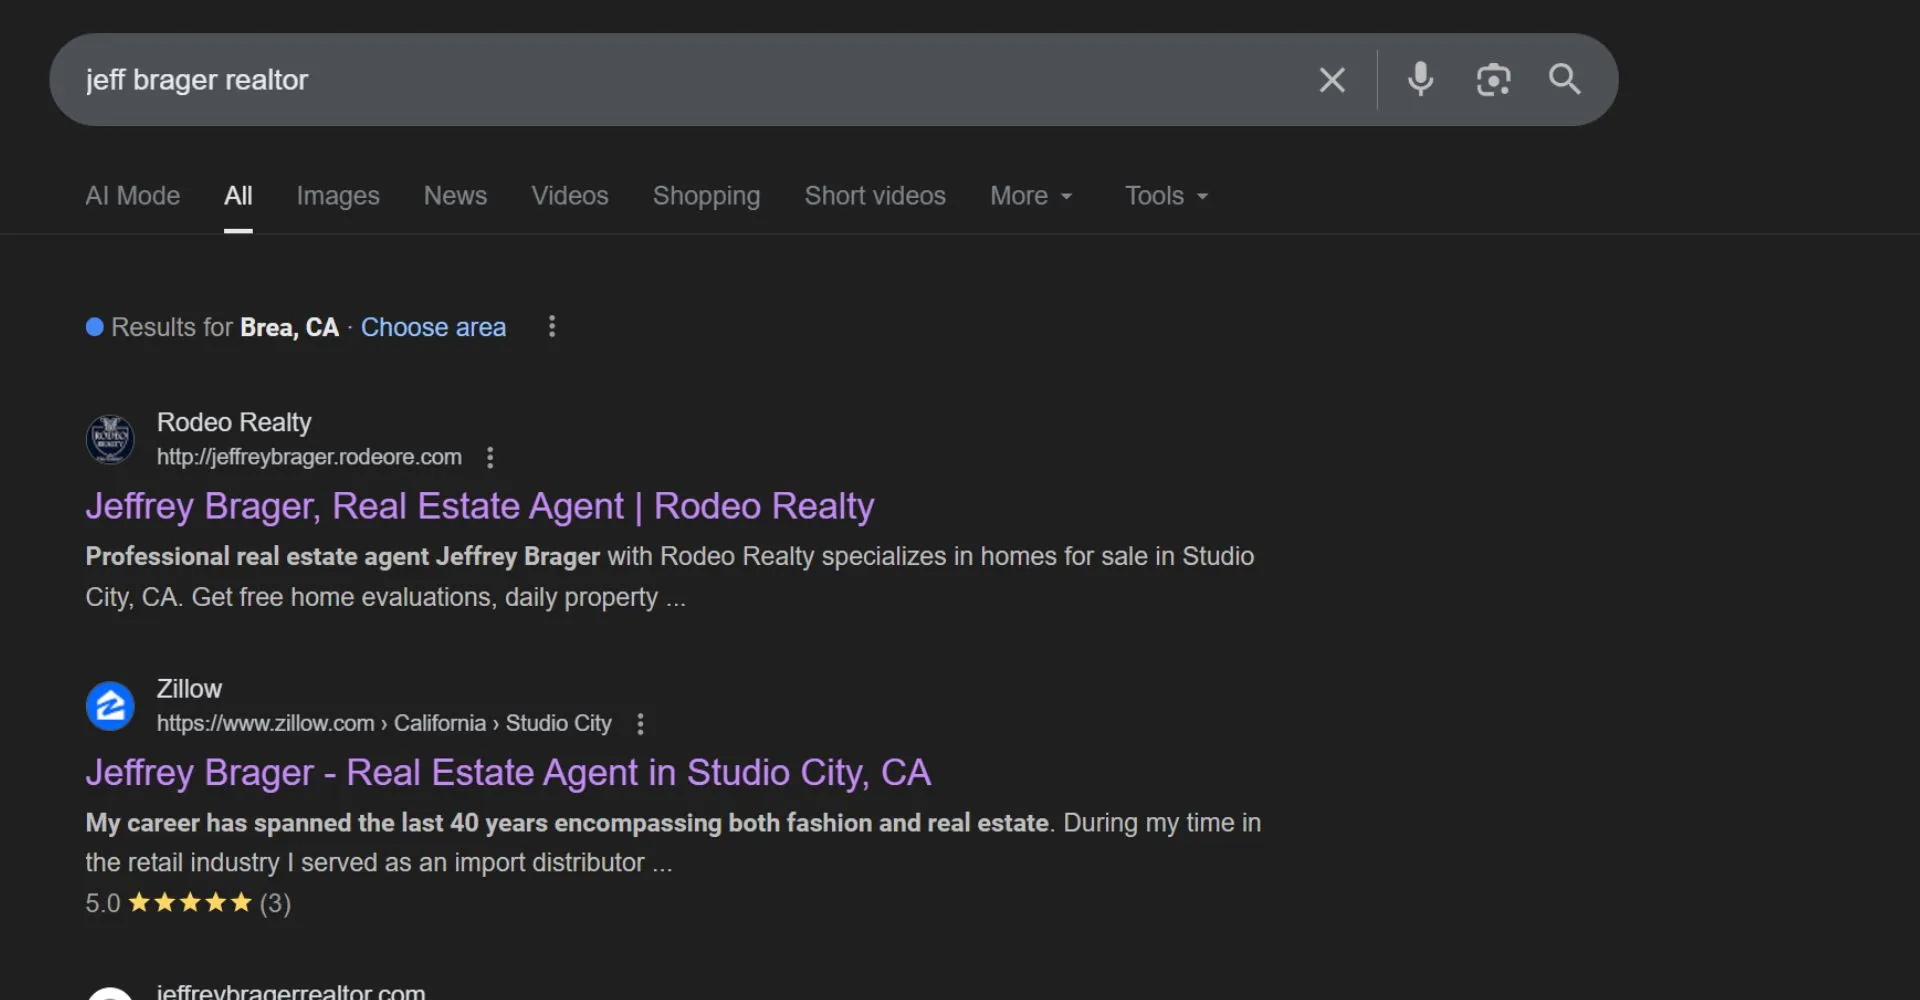Clear the search box with the X icon
Screen dimensions: 1920x1000
coord(1332,80)
